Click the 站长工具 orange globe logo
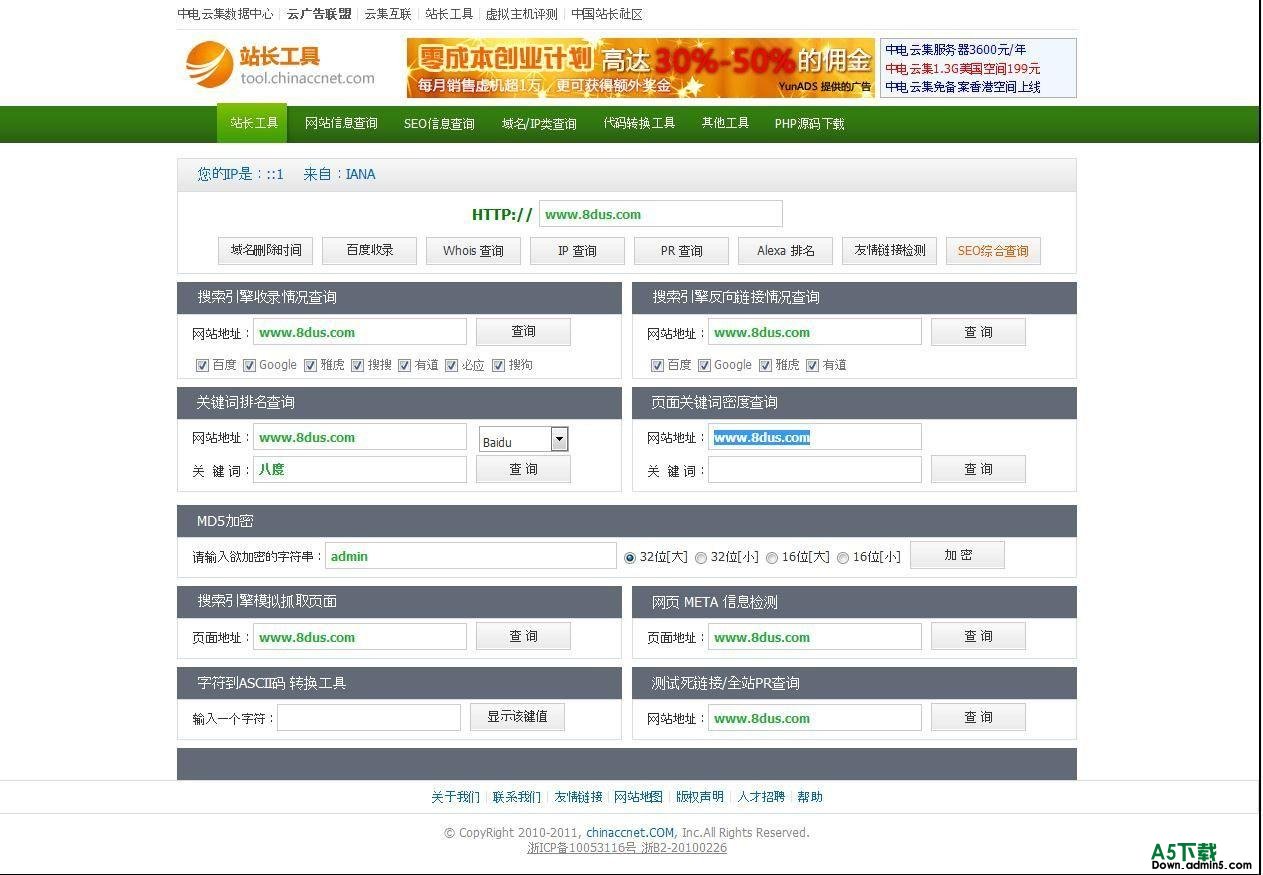Image resolution: width=1263 pixels, height=875 pixels. pyautogui.click(x=209, y=64)
